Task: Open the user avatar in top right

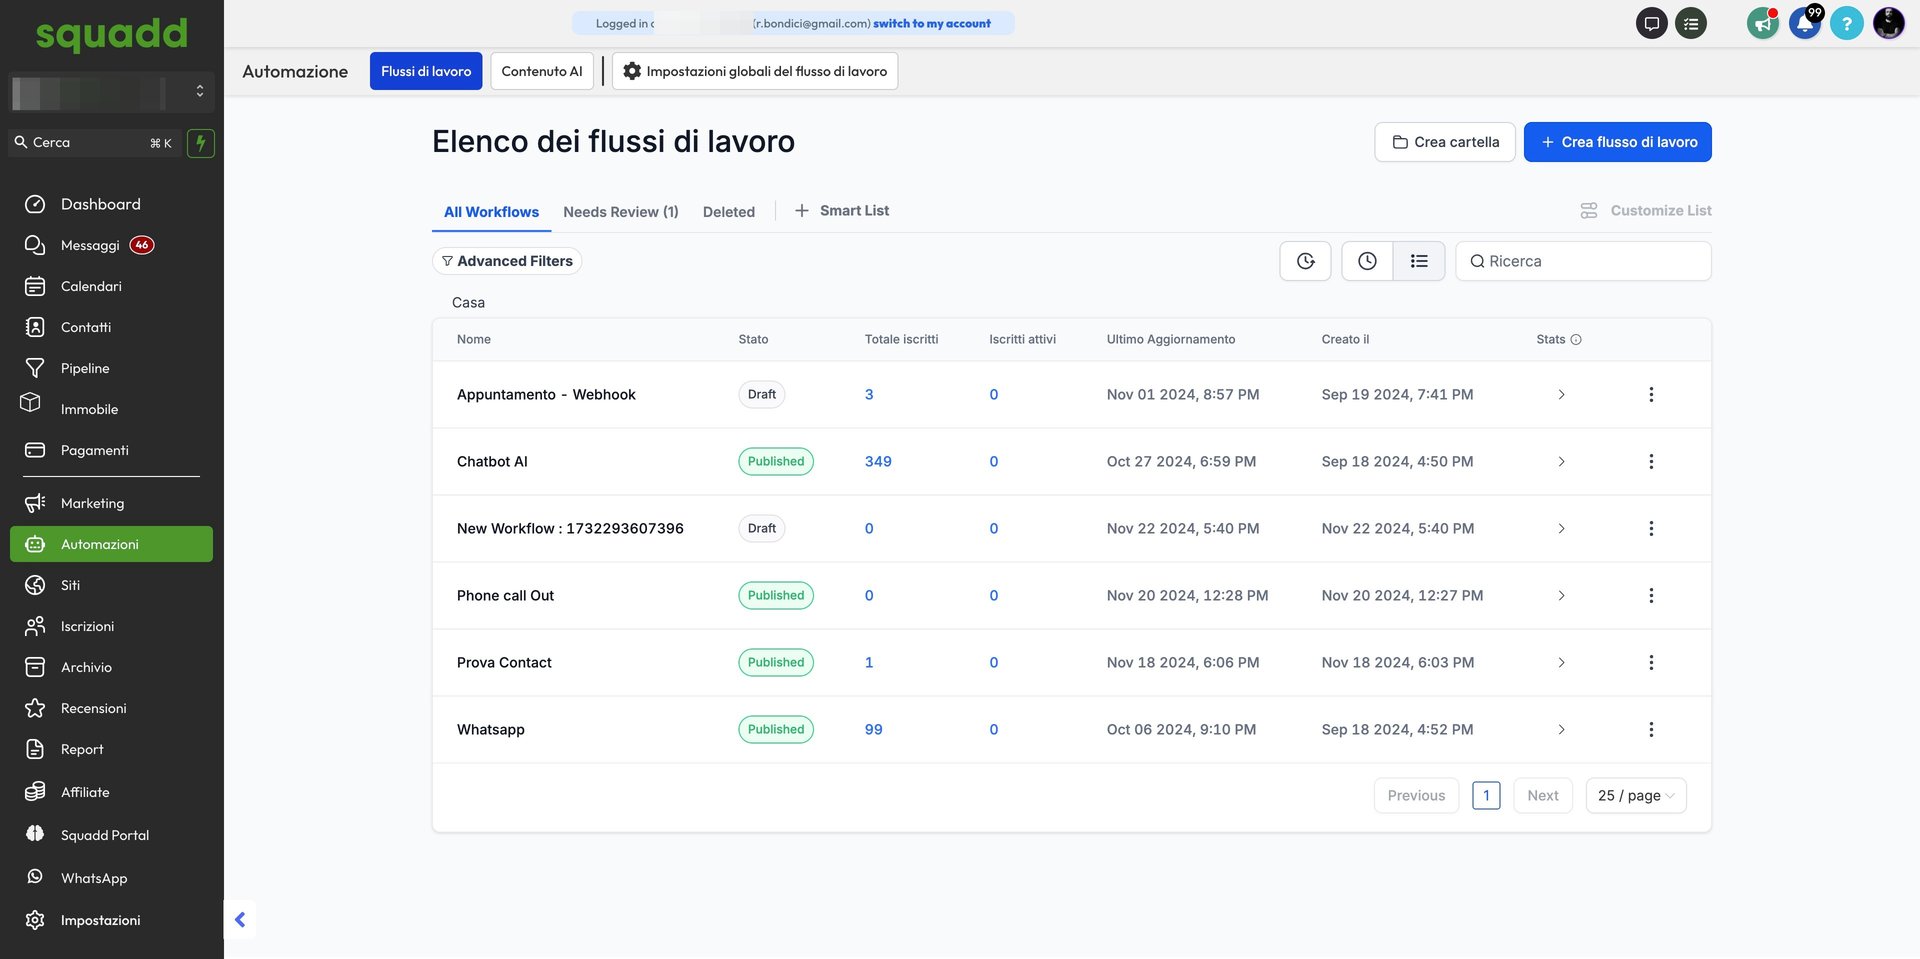Action: (1888, 23)
